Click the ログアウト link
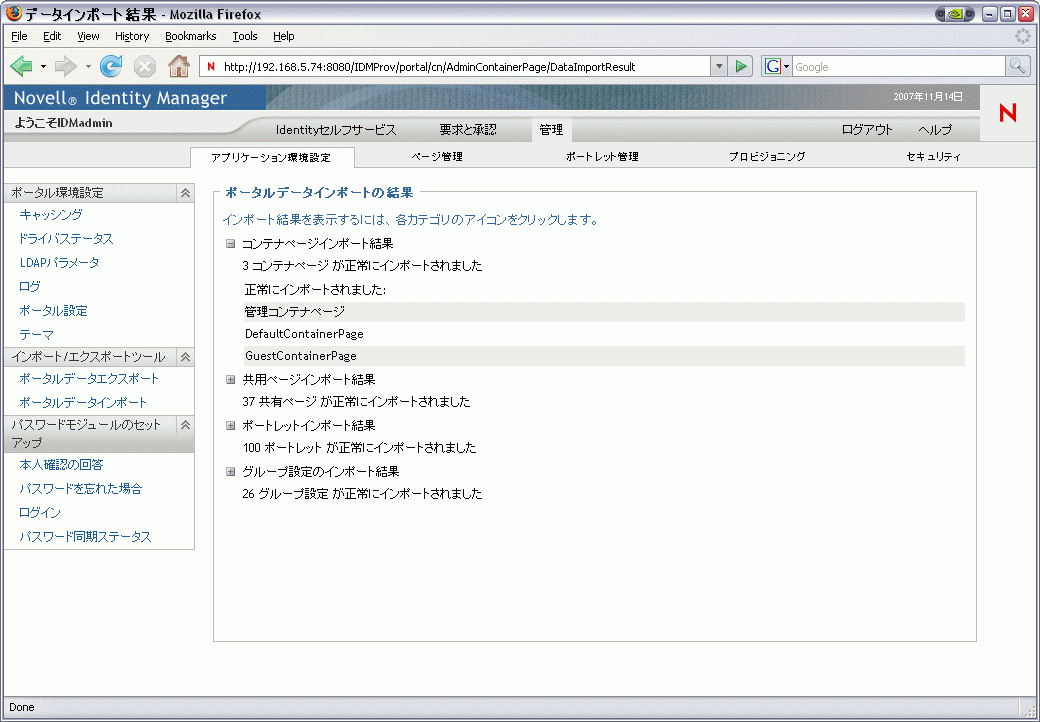 (x=867, y=130)
